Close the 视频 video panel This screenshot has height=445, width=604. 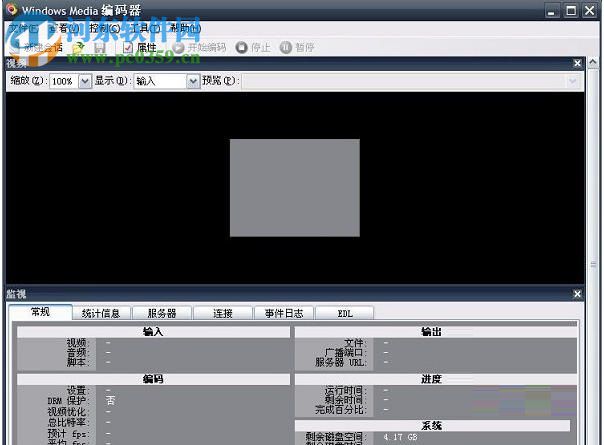577,63
